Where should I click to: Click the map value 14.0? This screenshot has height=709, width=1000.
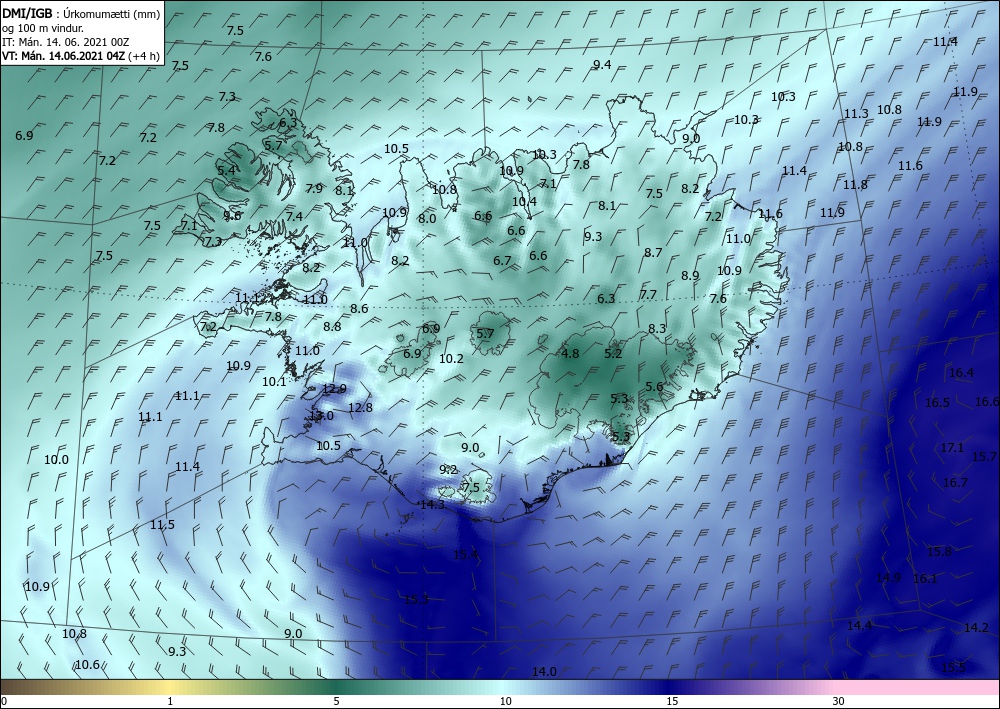544,671
